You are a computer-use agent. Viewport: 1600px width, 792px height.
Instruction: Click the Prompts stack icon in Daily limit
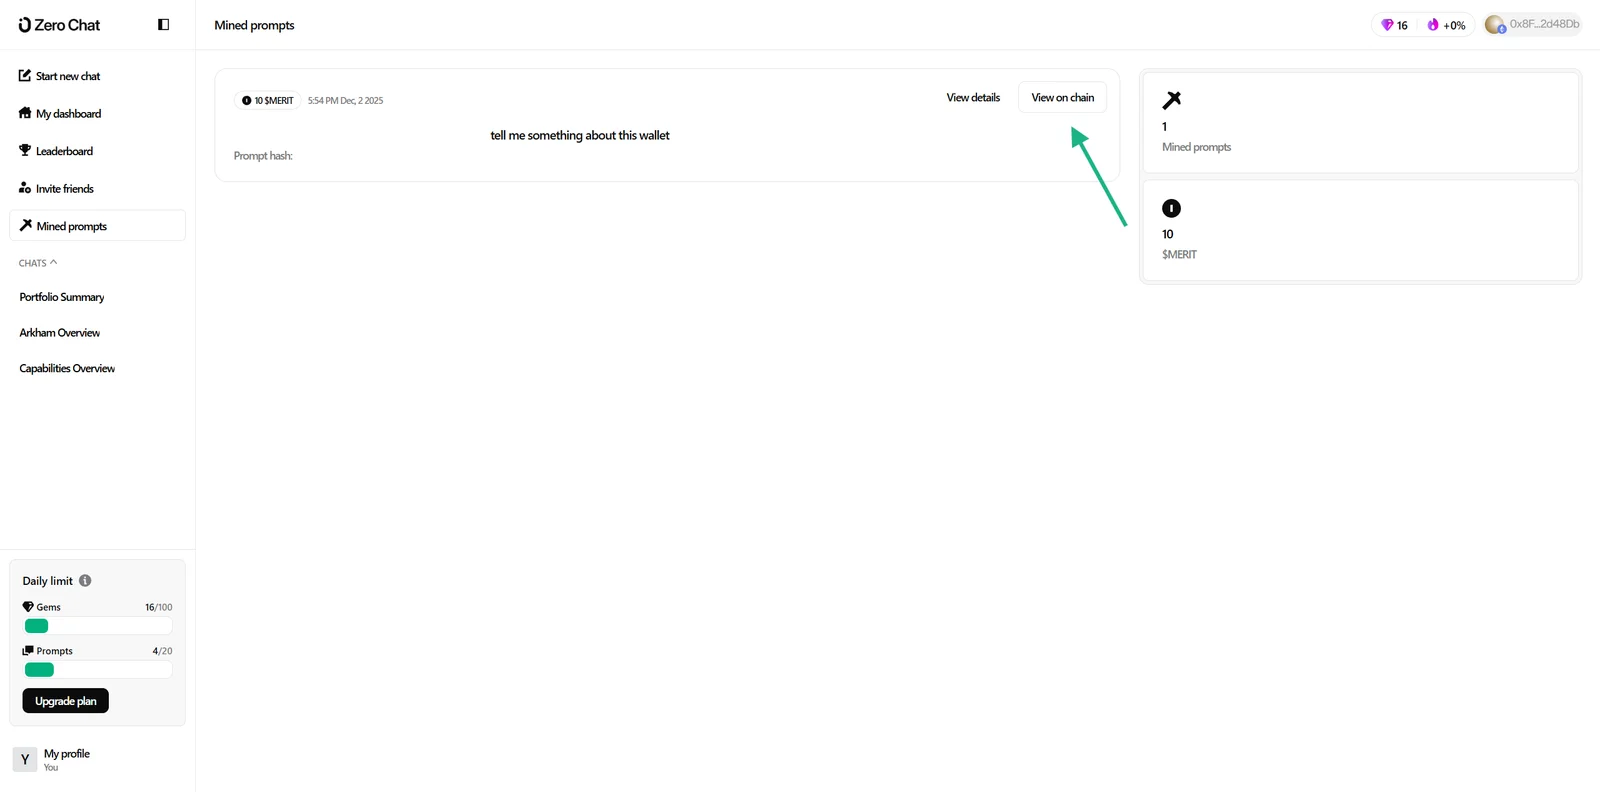coord(28,650)
